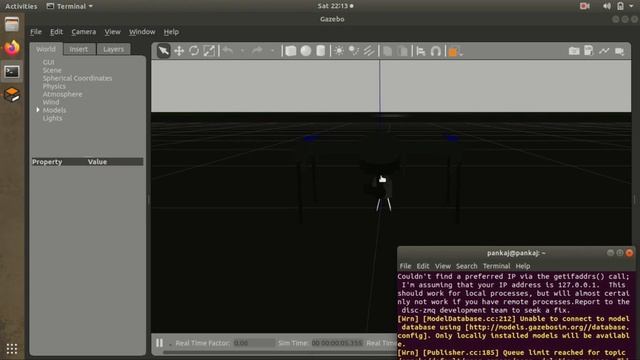
Task: Activate the rotate mode tool
Action: tap(194, 51)
